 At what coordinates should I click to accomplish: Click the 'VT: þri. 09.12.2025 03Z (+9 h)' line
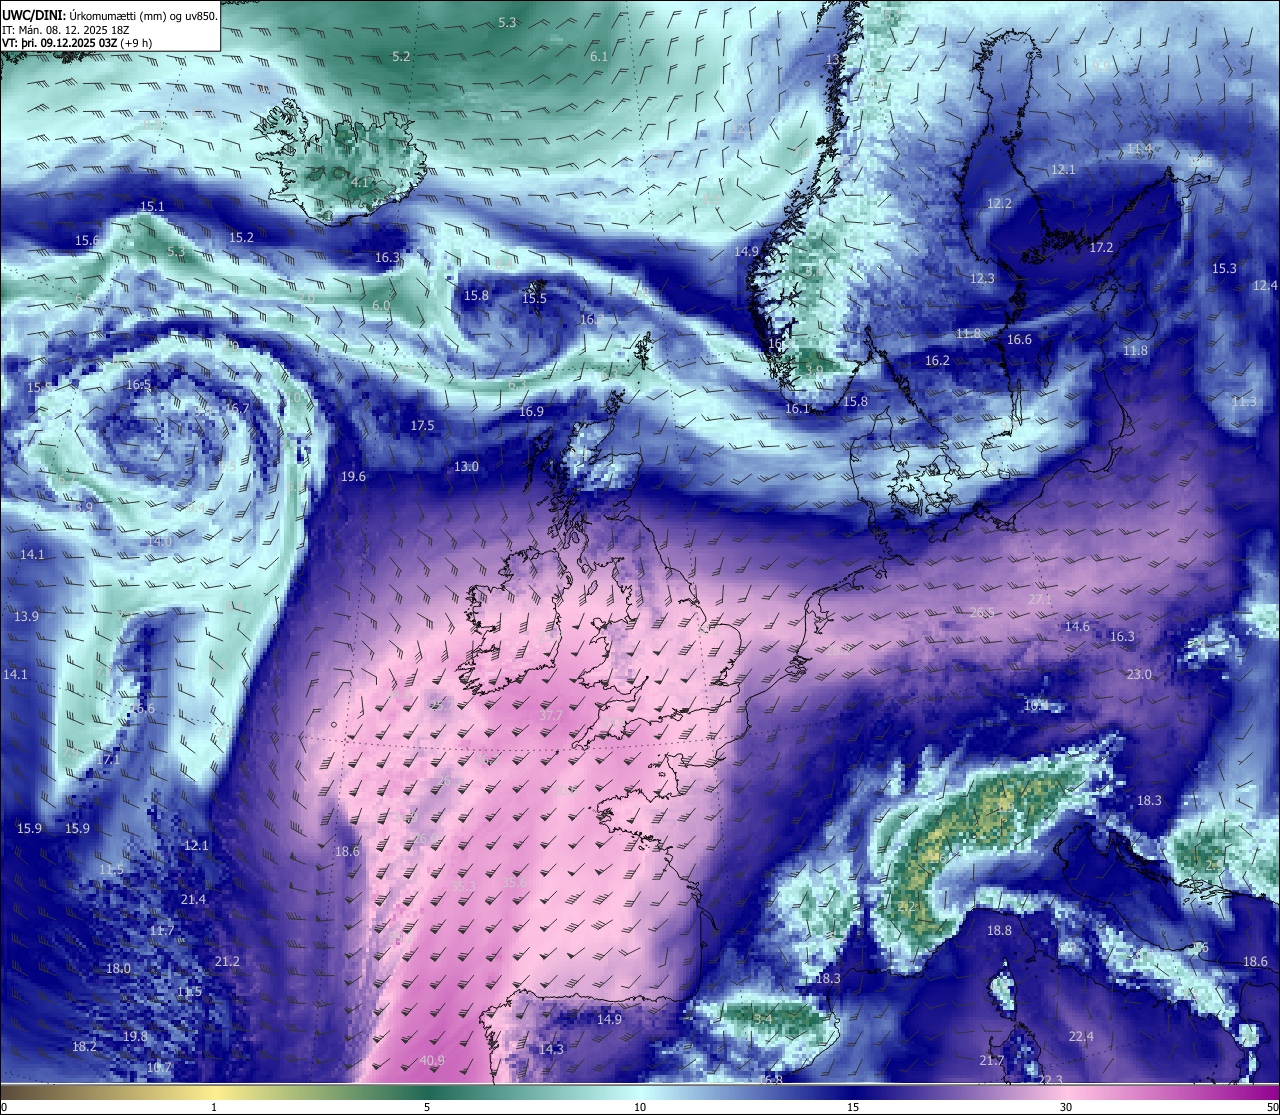[x=77, y=43]
